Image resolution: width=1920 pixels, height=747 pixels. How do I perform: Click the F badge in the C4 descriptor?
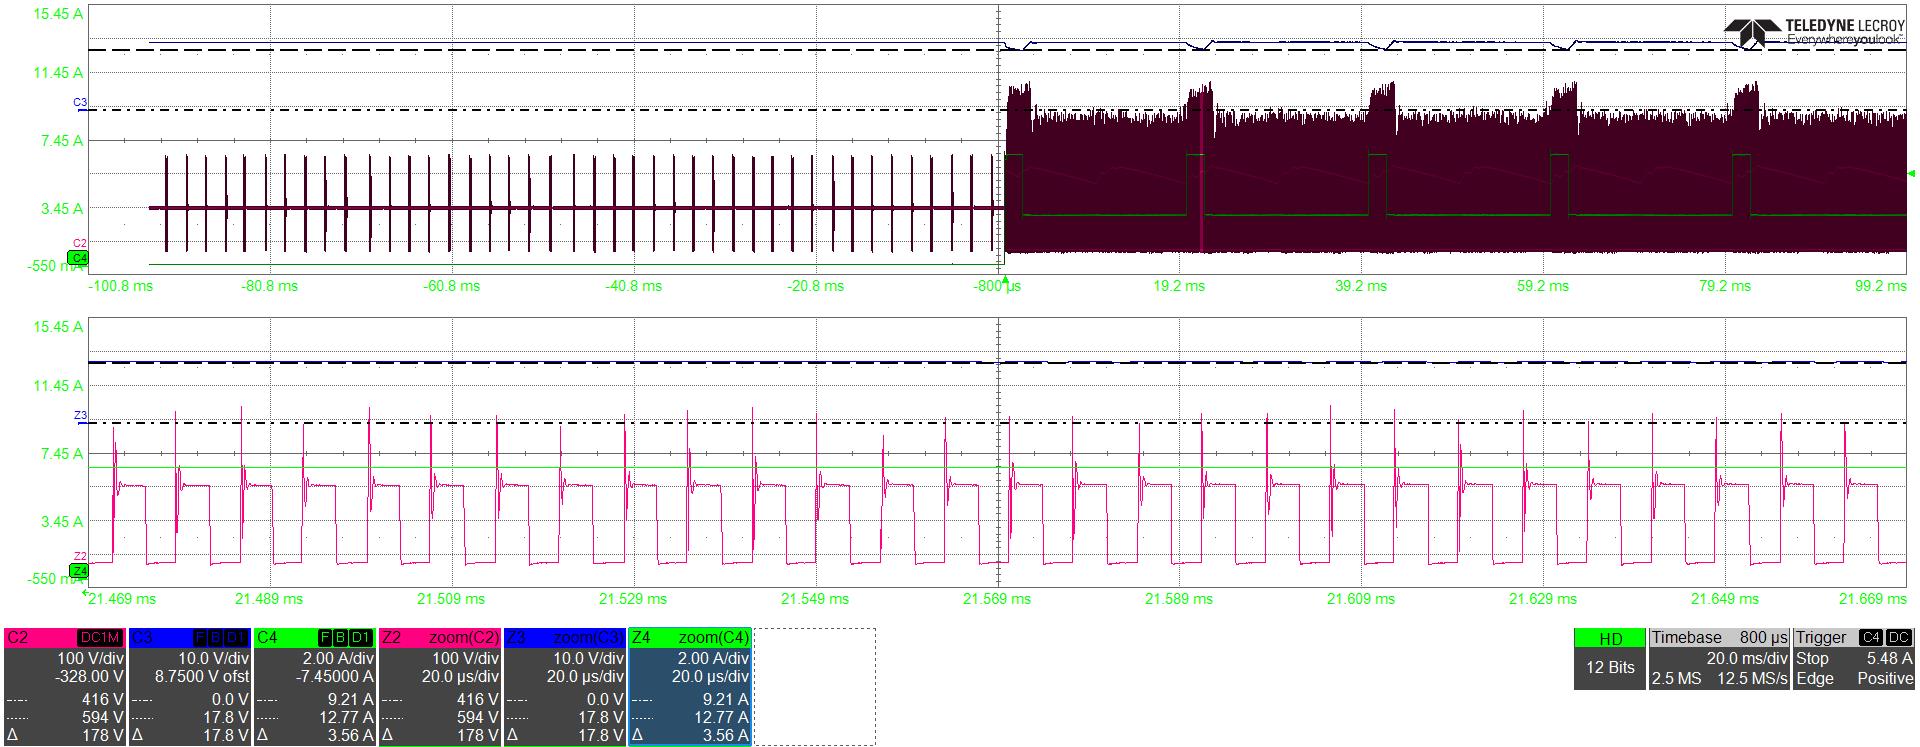pos(325,638)
